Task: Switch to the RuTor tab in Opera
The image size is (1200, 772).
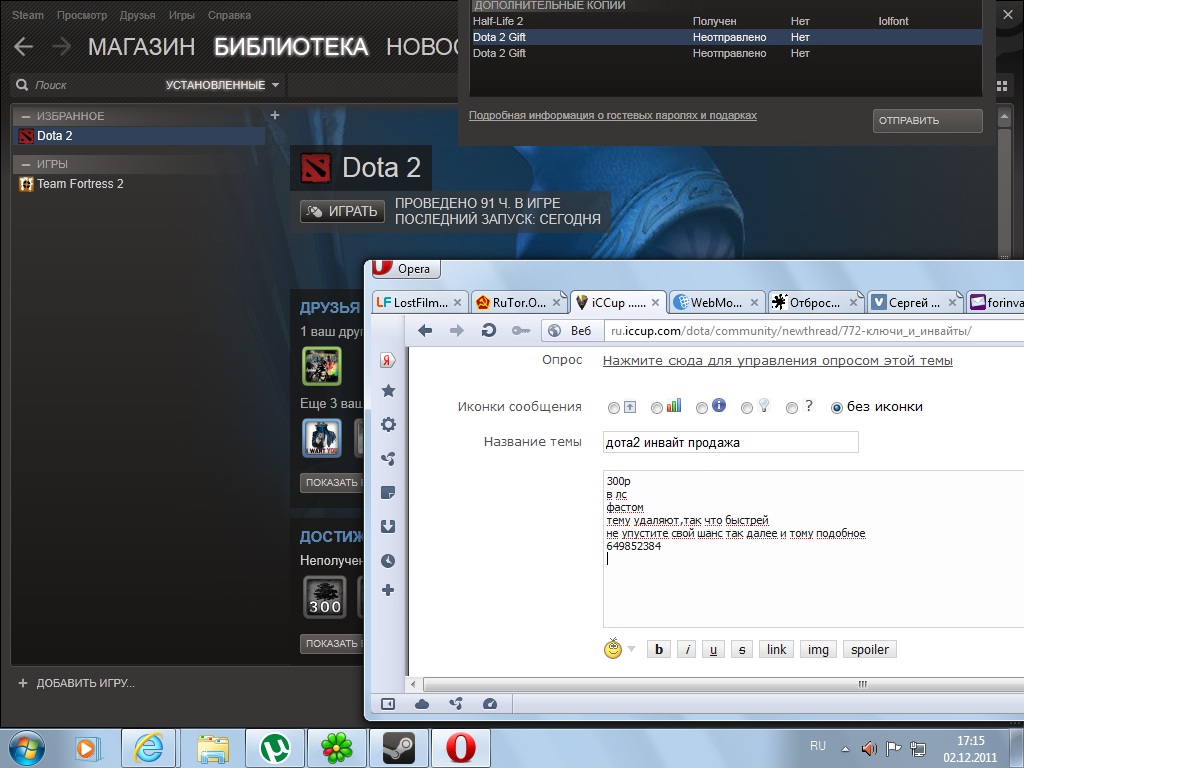Action: [519, 302]
